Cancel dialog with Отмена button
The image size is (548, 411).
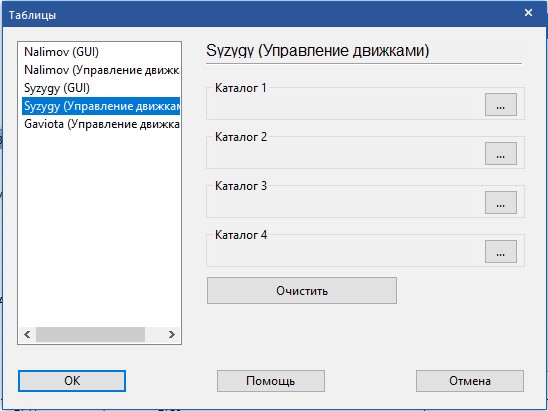coord(470,381)
